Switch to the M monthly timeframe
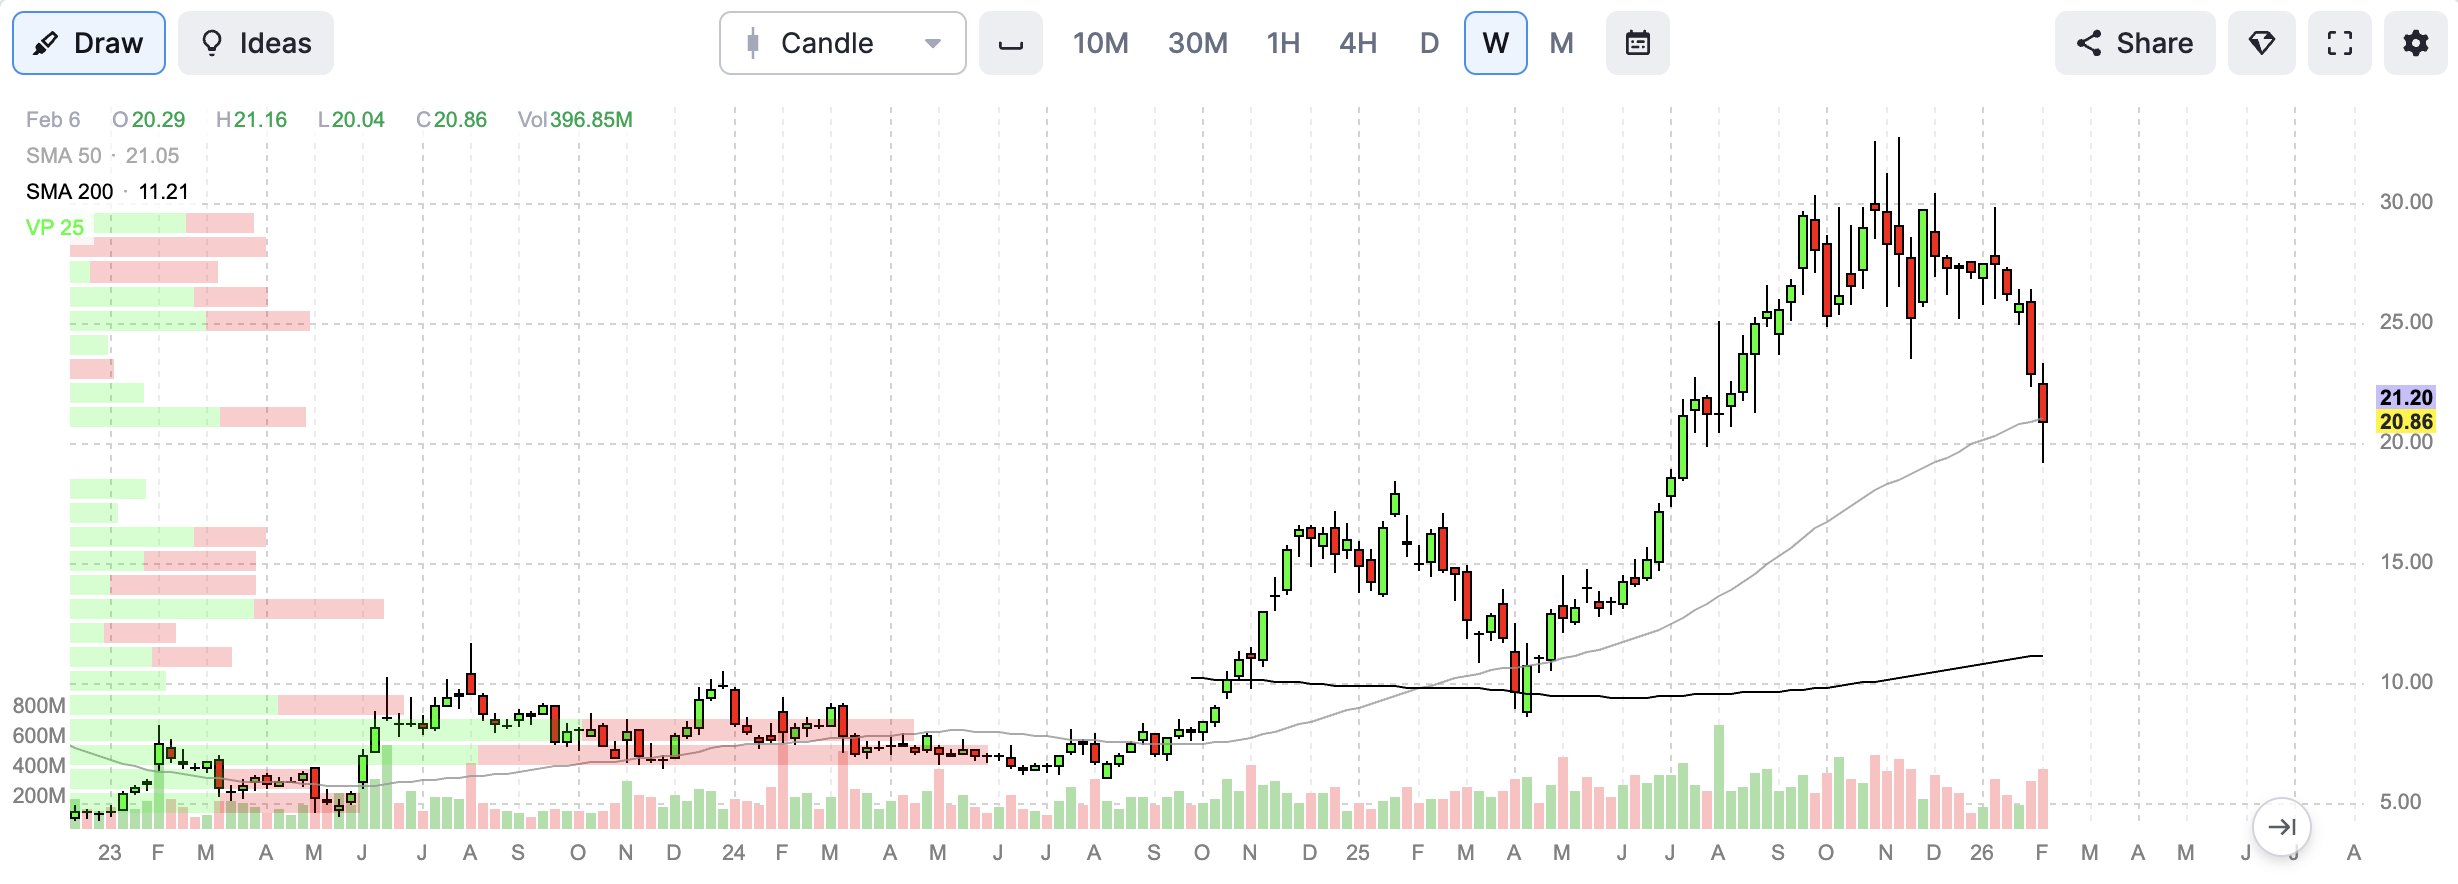The width and height of the screenshot is (2458, 884). [1561, 43]
